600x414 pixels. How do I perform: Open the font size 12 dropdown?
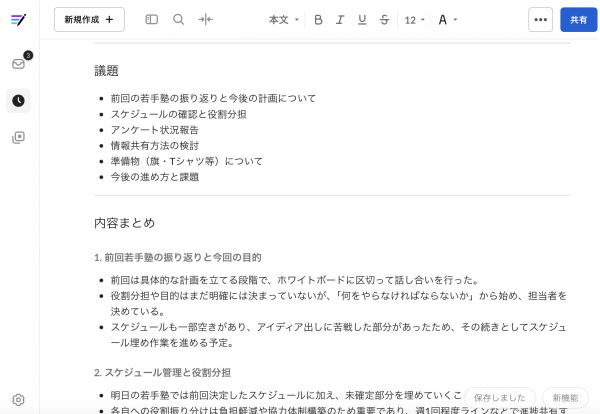(x=414, y=19)
